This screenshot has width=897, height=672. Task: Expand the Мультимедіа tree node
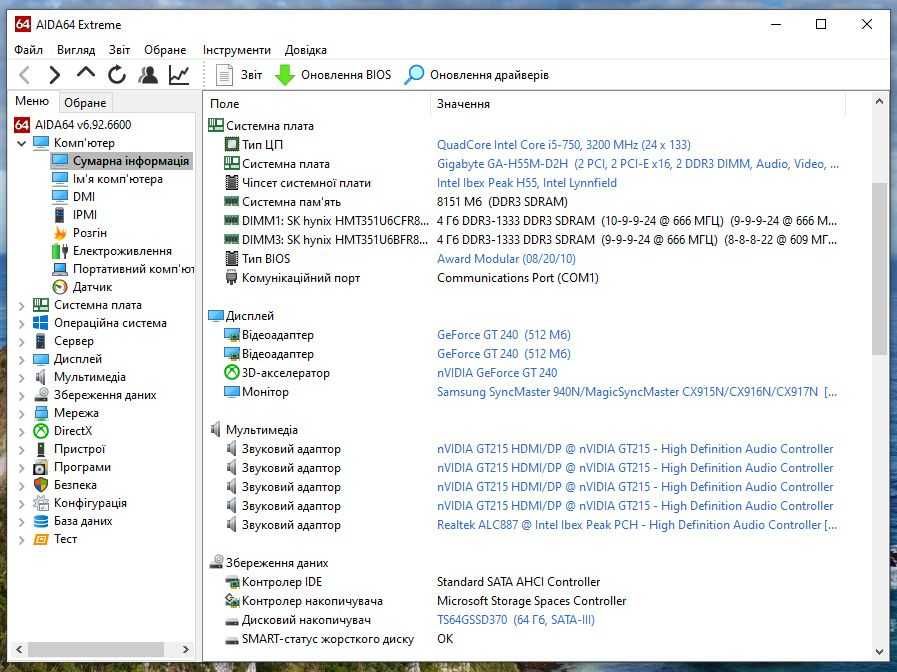pyautogui.click(x=22, y=377)
